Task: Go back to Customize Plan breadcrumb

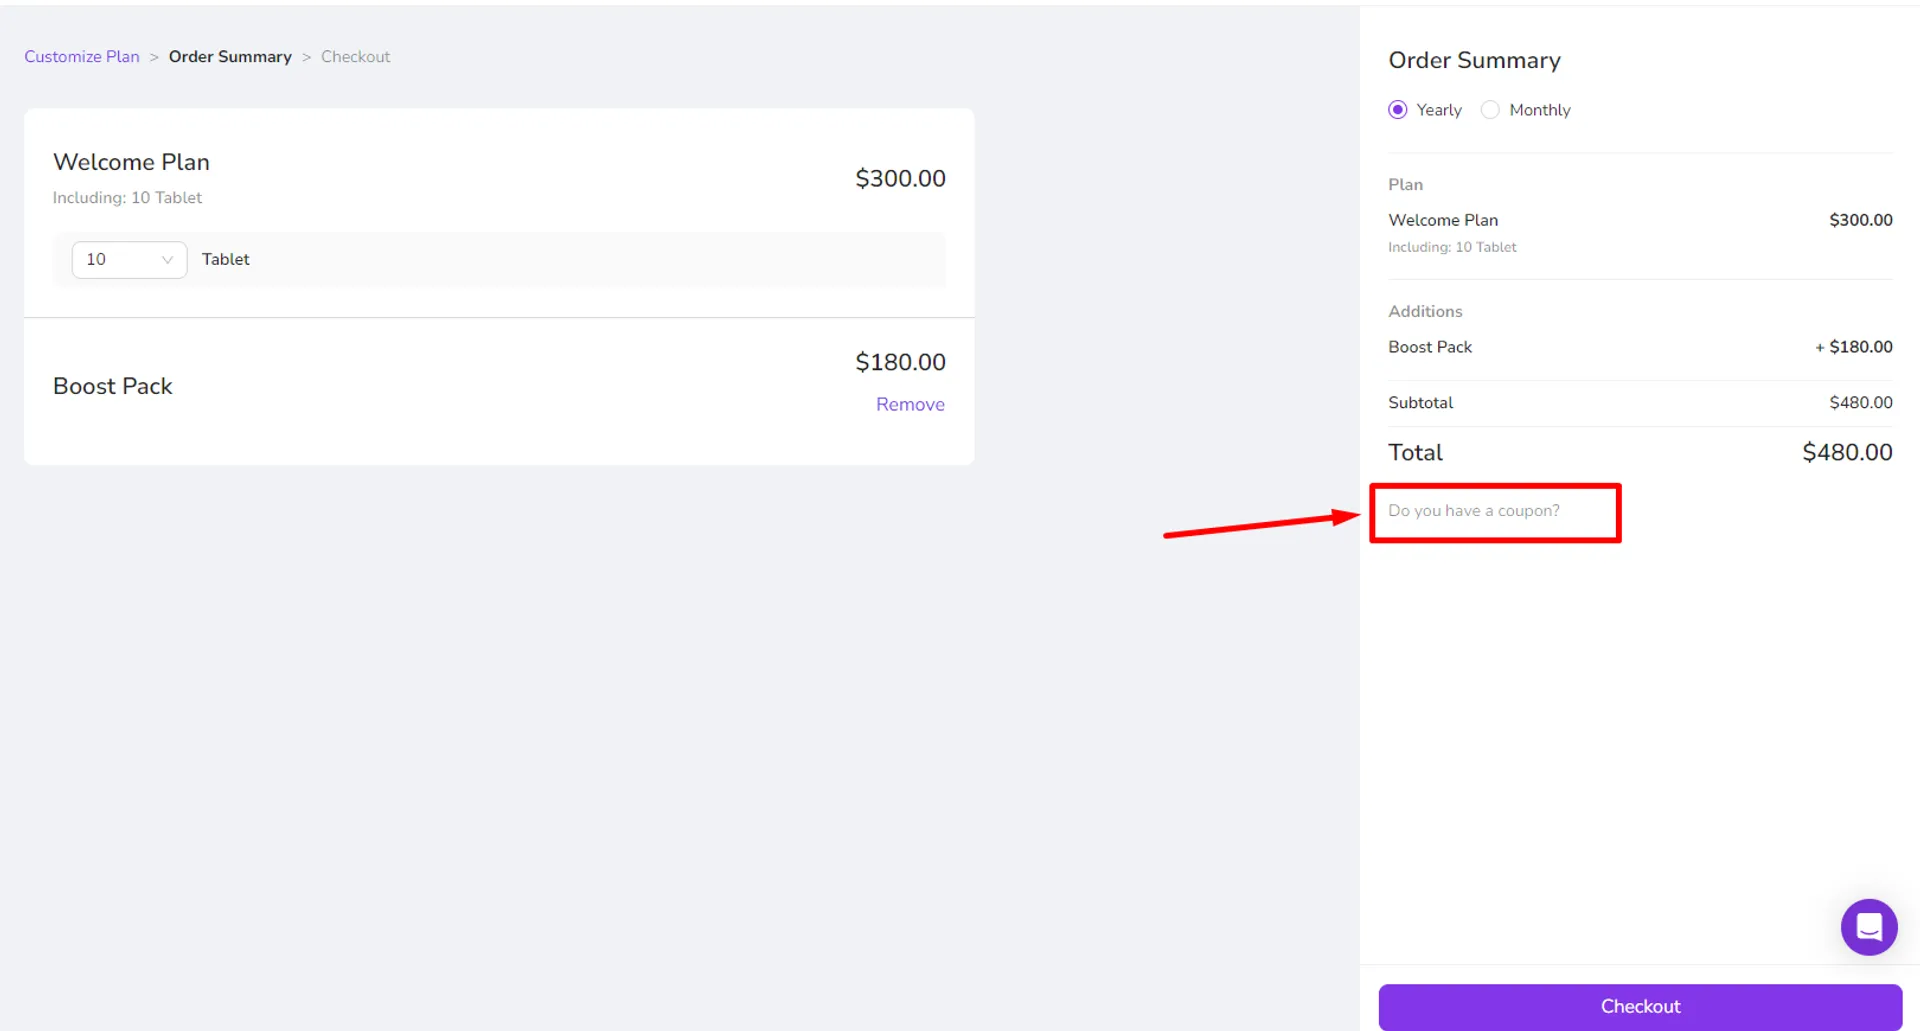Action: point(82,57)
